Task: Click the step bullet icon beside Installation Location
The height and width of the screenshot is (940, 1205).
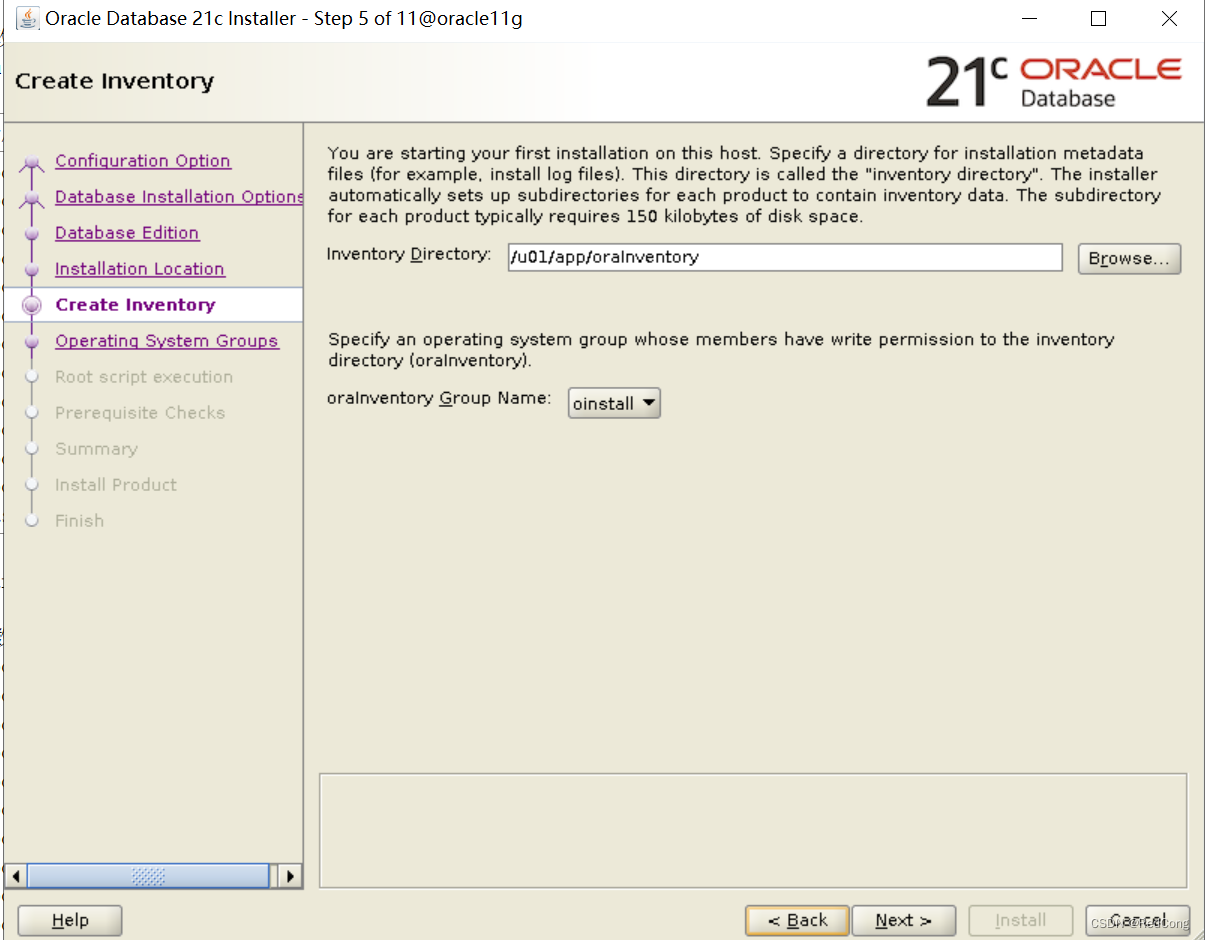Action: pyautogui.click(x=32, y=270)
